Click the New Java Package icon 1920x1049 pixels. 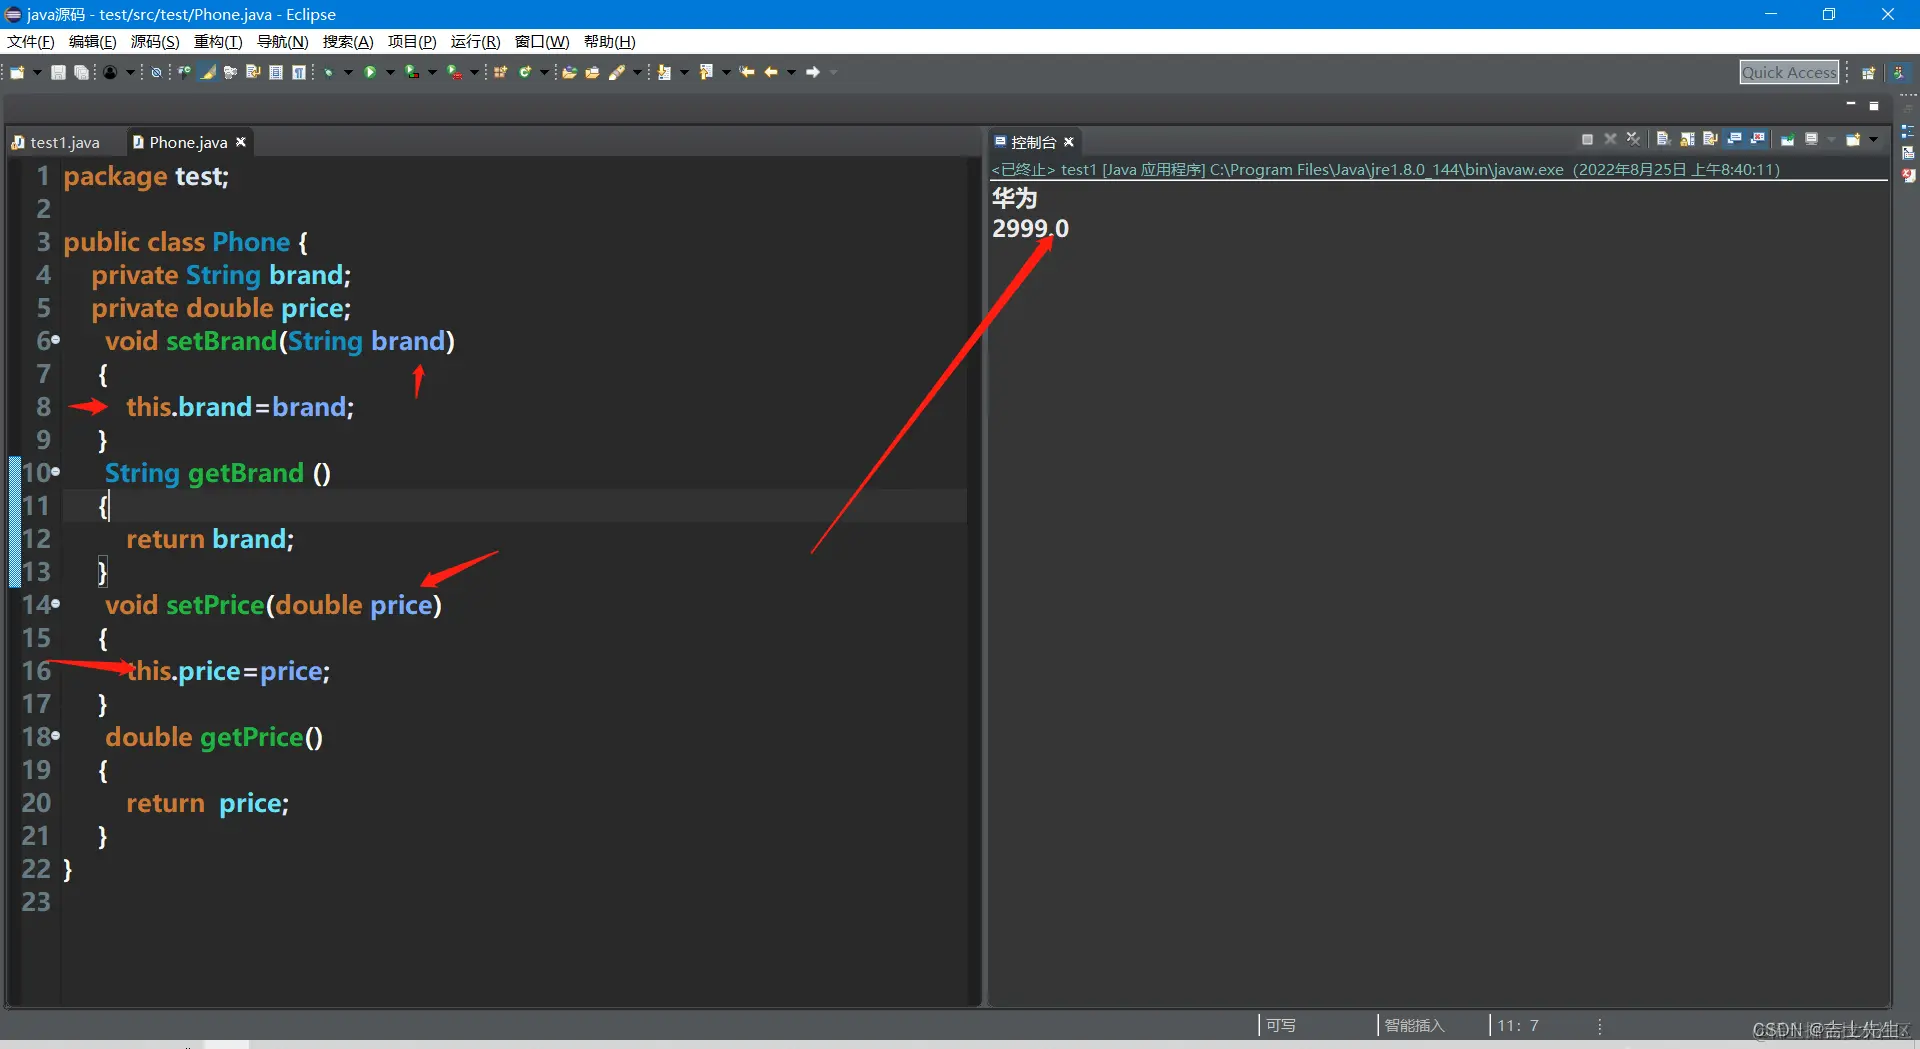click(500, 72)
